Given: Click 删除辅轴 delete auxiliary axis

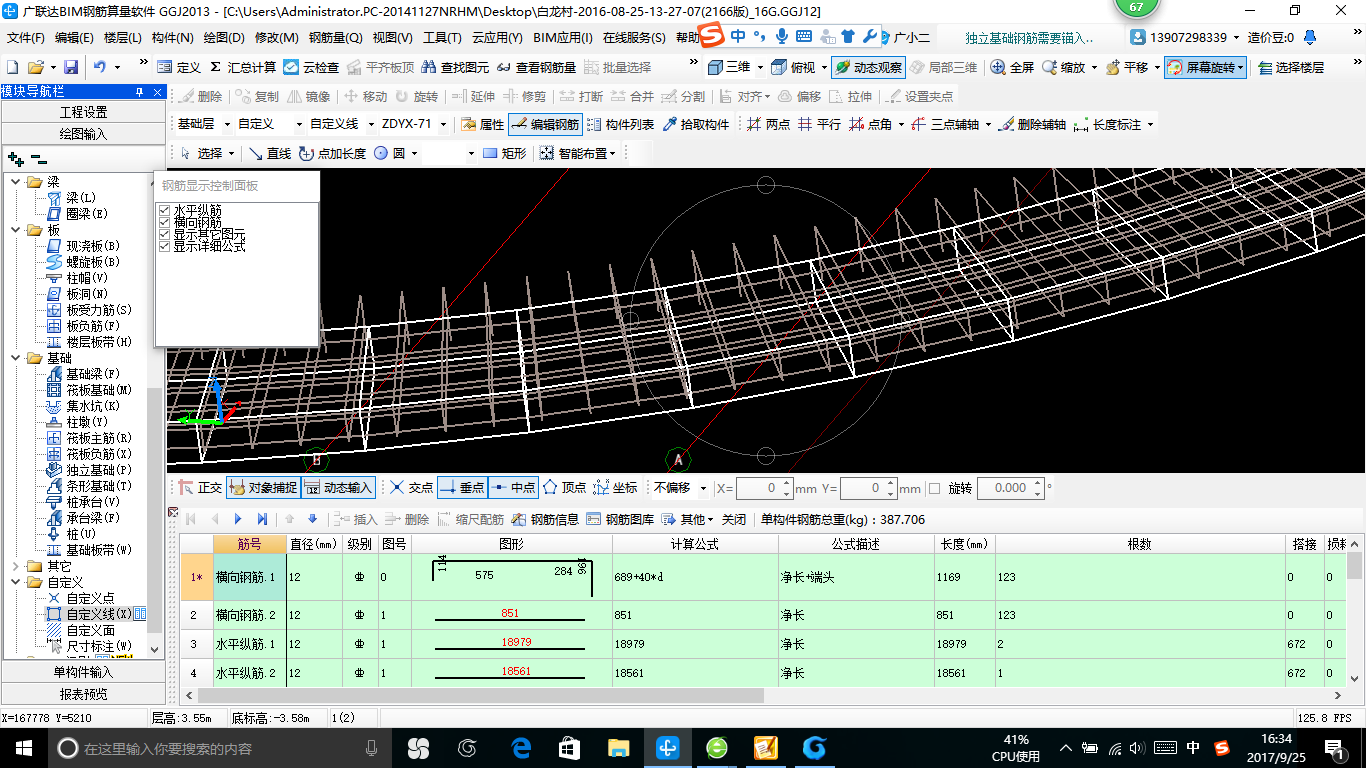Looking at the screenshot, I should click(x=1032, y=125).
